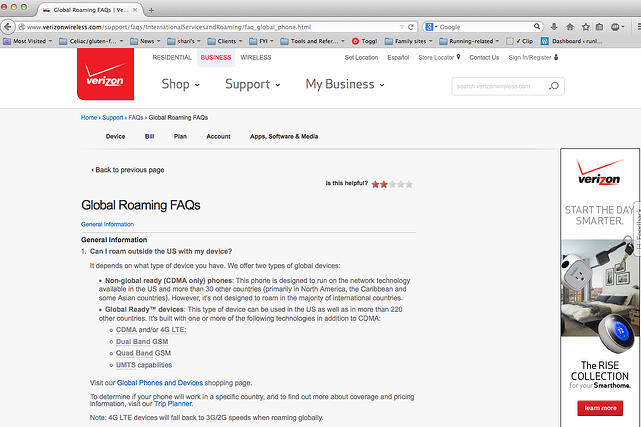Open the Clients bookmarks folder

pyautogui.click(x=225, y=41)
